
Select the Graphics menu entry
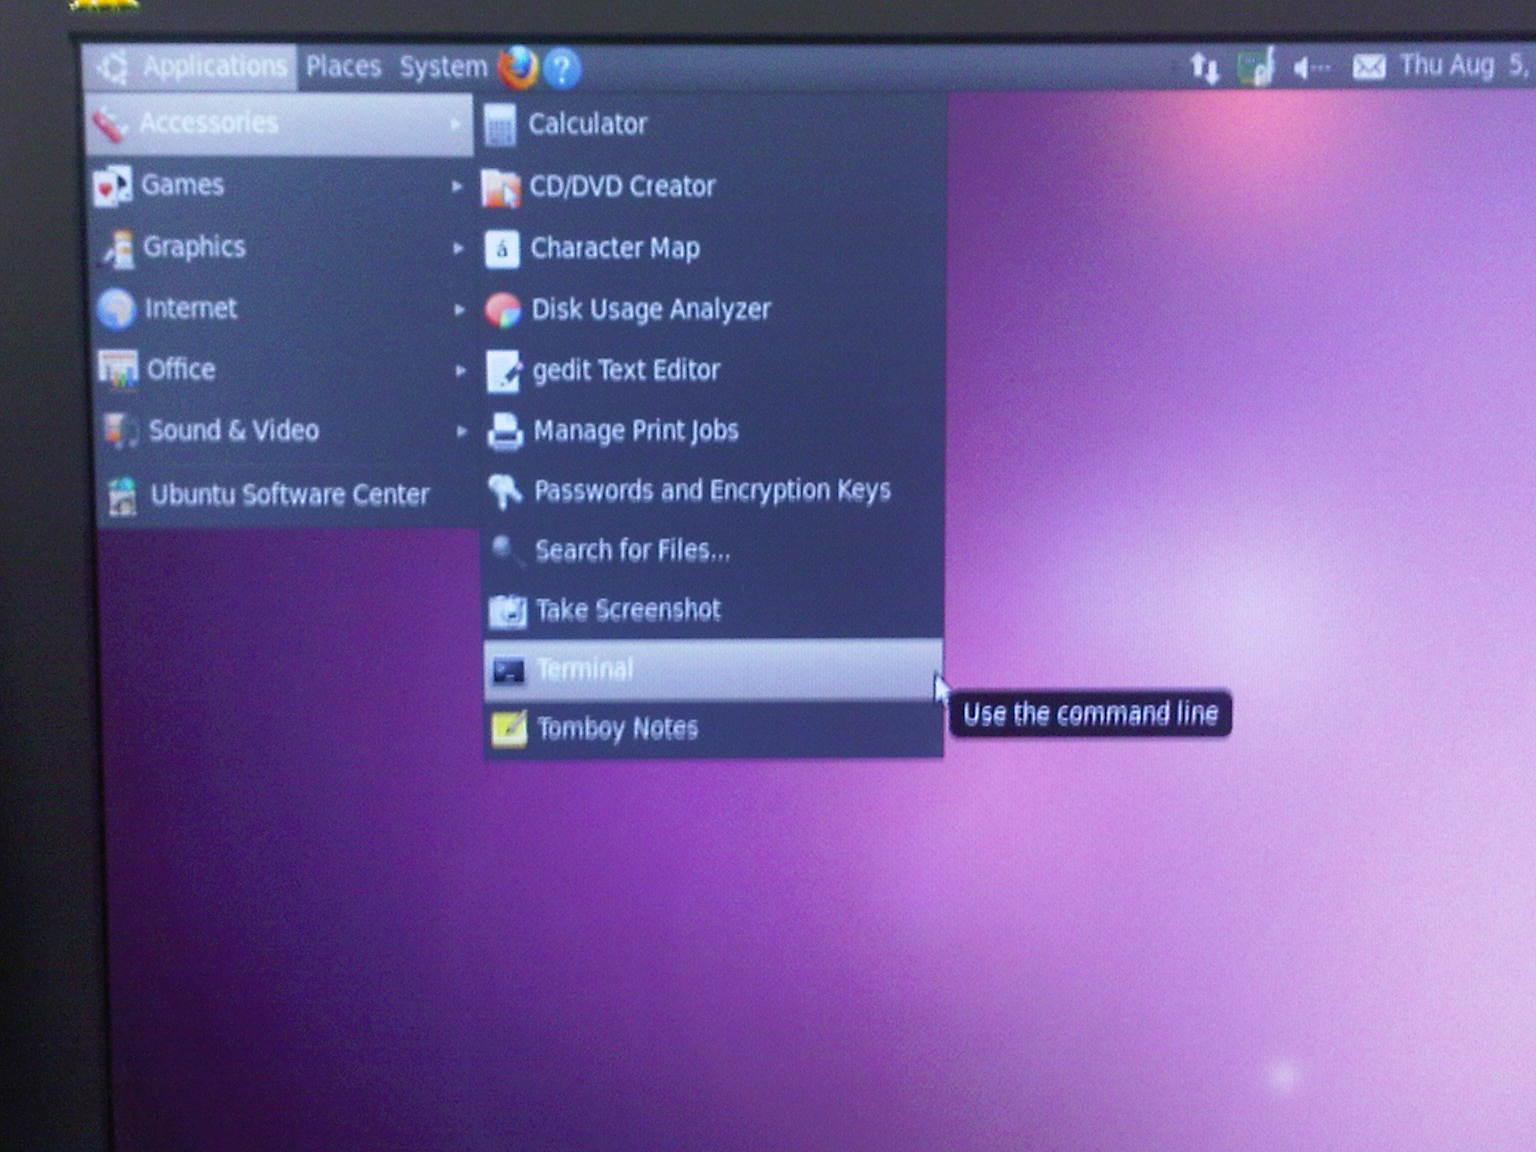[282, 247]
